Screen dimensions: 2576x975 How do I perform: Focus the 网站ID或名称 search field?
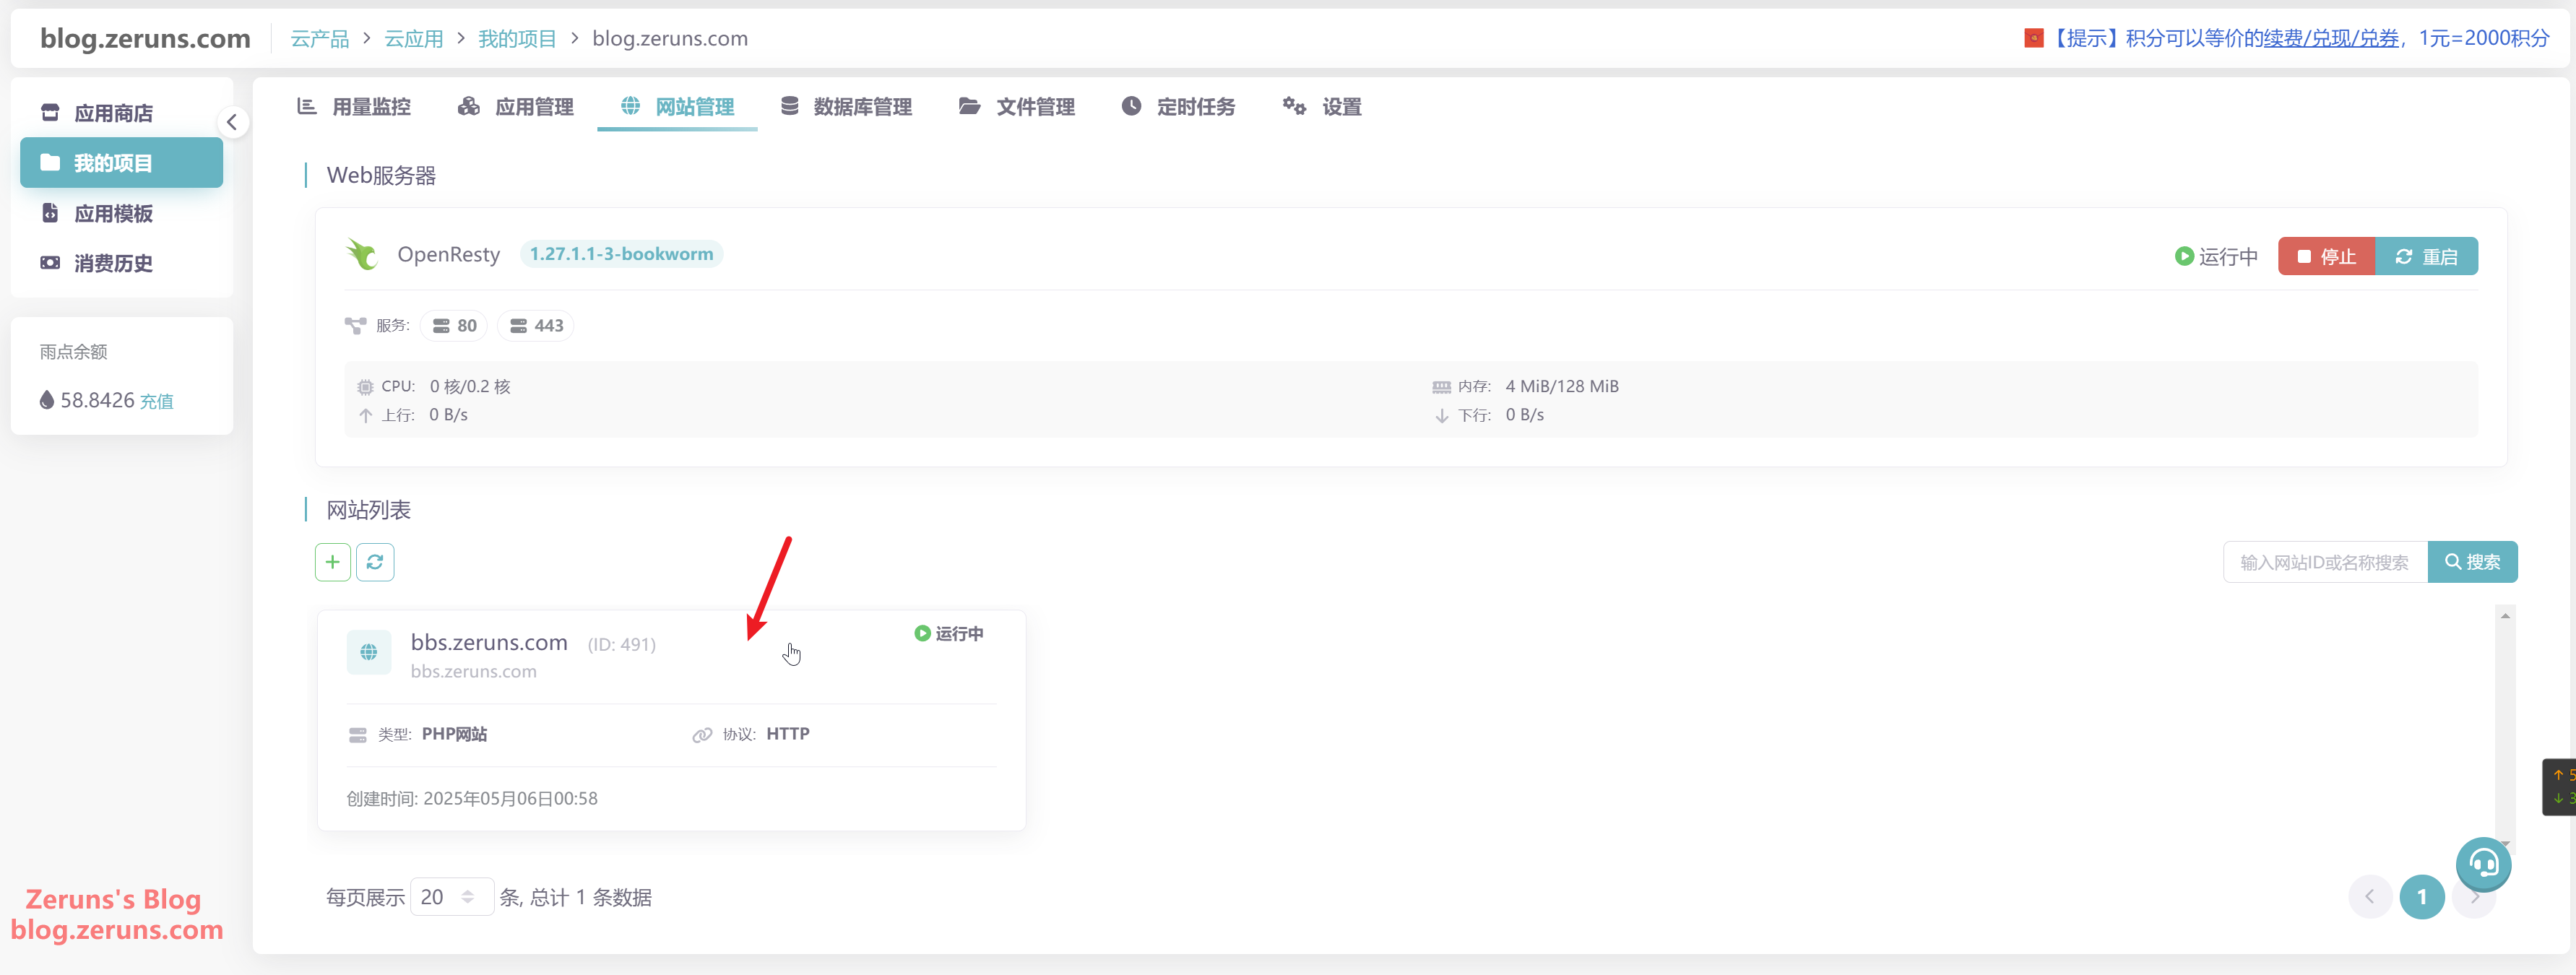point(2325,562)
